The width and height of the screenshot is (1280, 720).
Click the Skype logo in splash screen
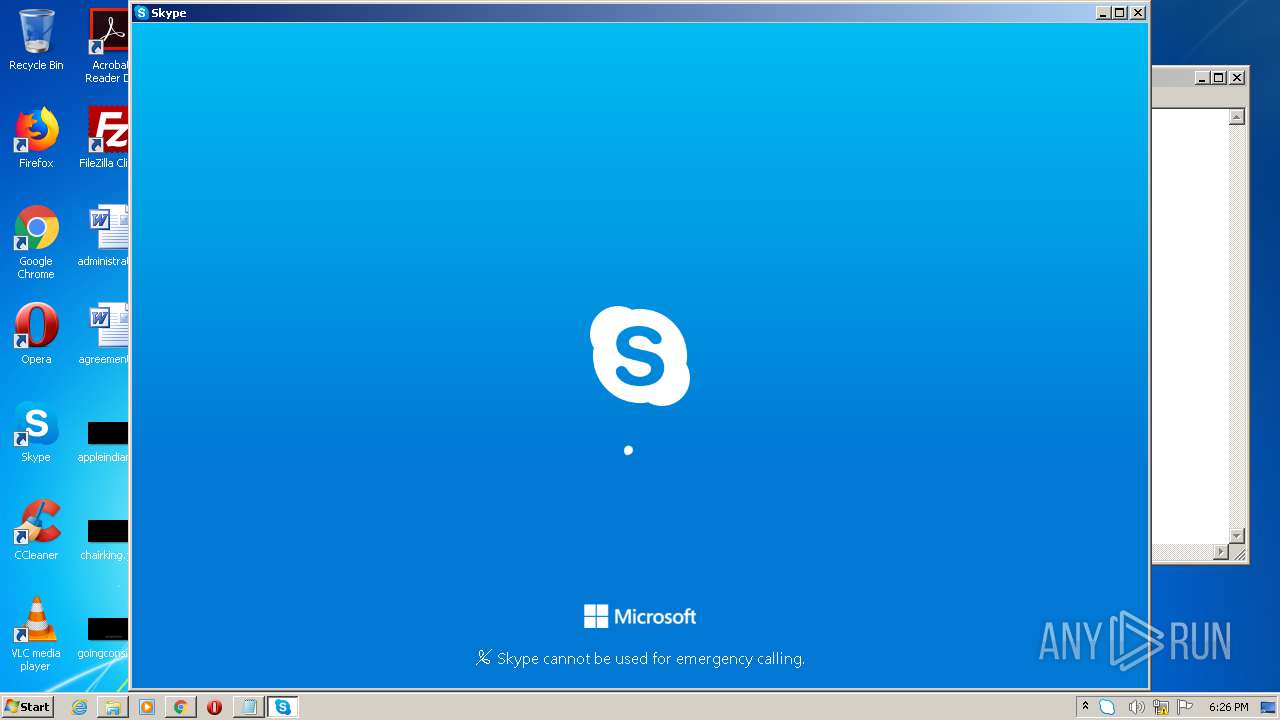pos(640,356)
